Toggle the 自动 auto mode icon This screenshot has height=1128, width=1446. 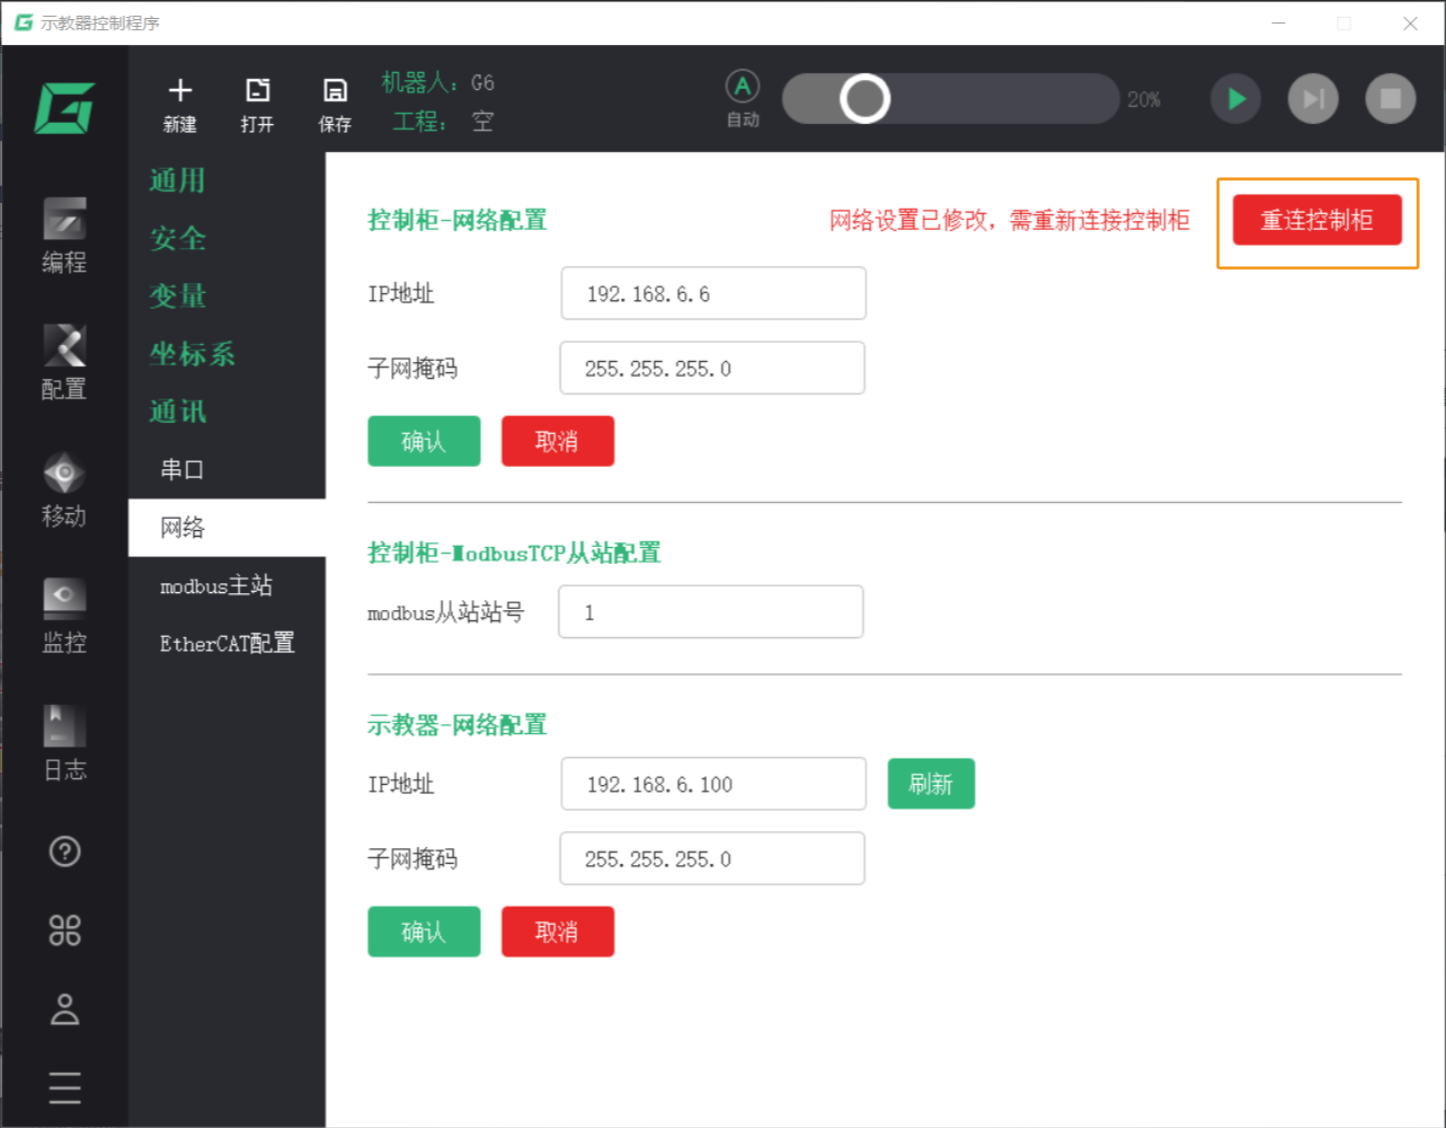click(x=743, y=98)
